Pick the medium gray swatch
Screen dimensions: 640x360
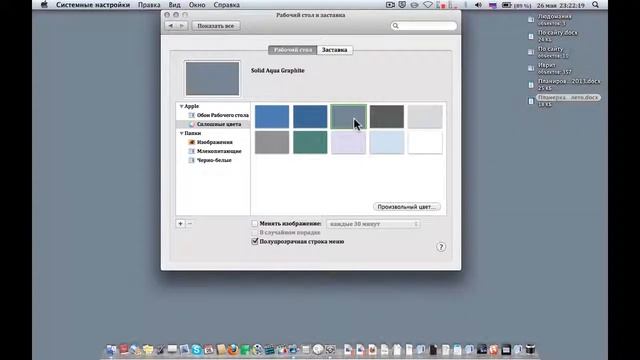(x=272, y=142)
